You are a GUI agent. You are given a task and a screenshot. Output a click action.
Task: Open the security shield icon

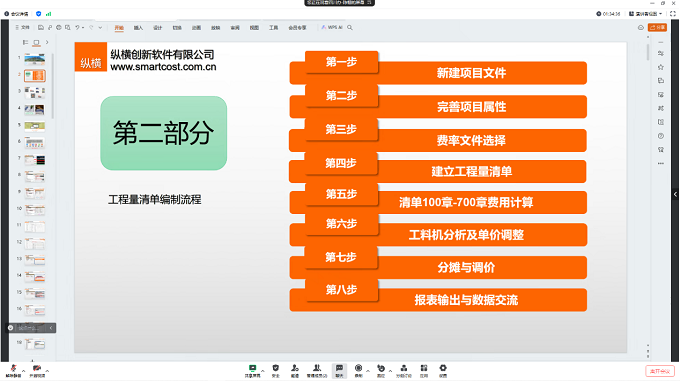[x=276, y=371]
